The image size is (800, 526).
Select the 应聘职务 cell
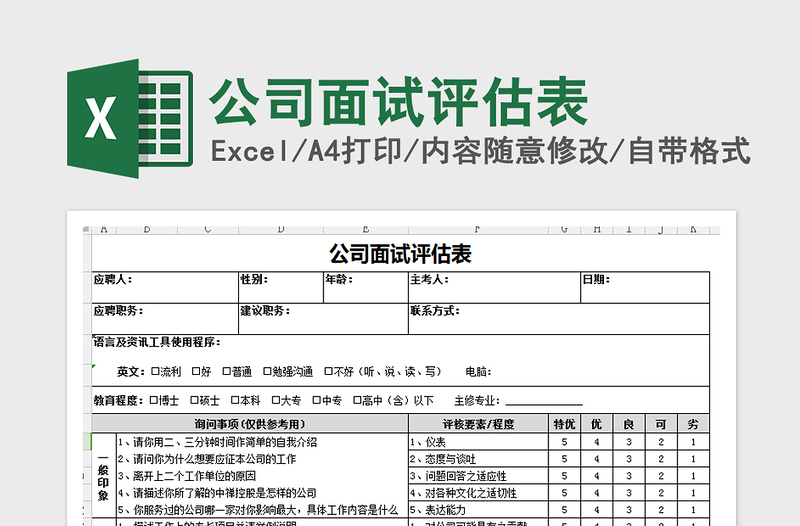pyautogui.click(x=165, y=319)
